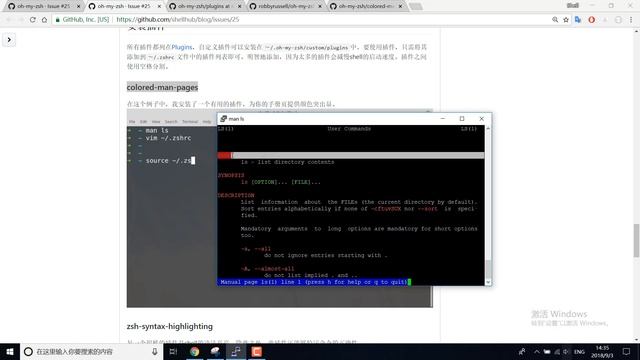
Task: Open the People icon in system tray
Action: tap(522, 351)
